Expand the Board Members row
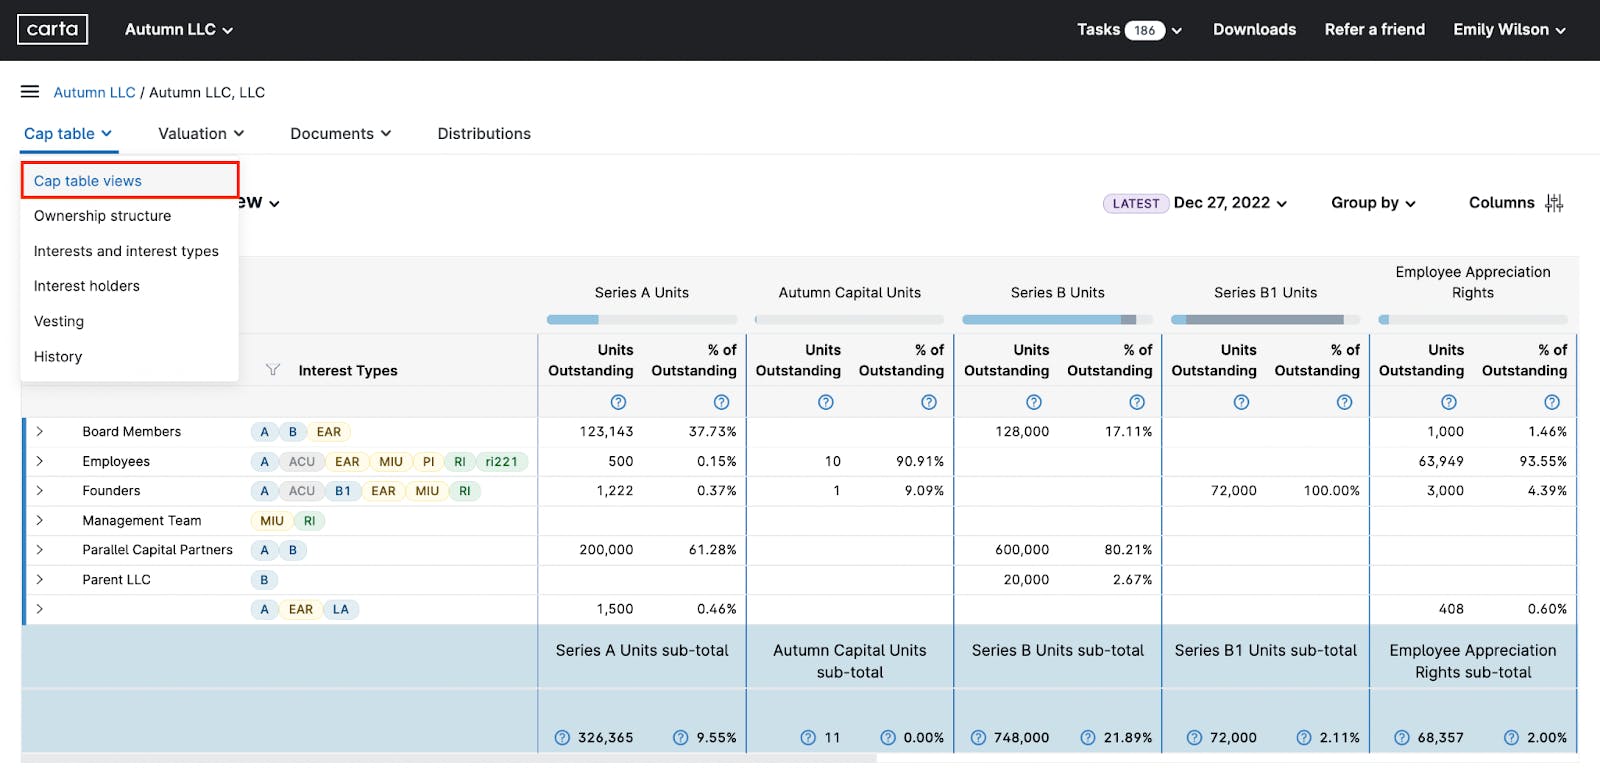 39,432
